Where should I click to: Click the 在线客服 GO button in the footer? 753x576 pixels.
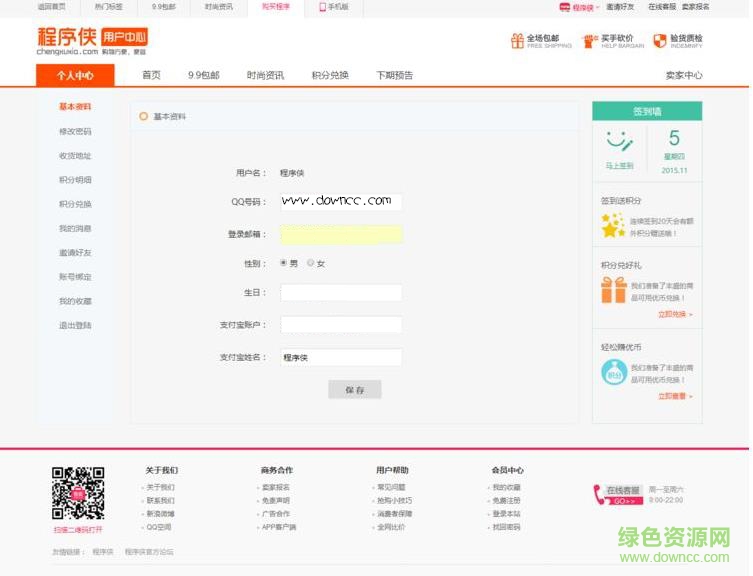point(624,495)
